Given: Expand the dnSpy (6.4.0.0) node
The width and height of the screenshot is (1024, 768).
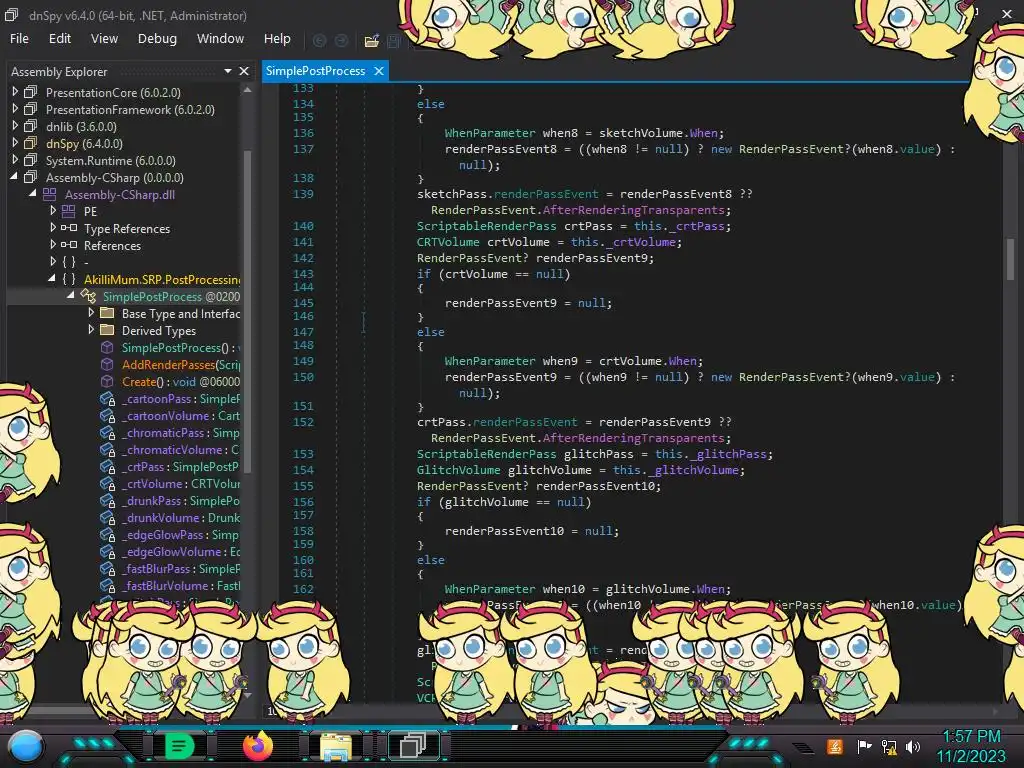Looking at the screenshot, I should pyautogui.click(x=15, y=143).
